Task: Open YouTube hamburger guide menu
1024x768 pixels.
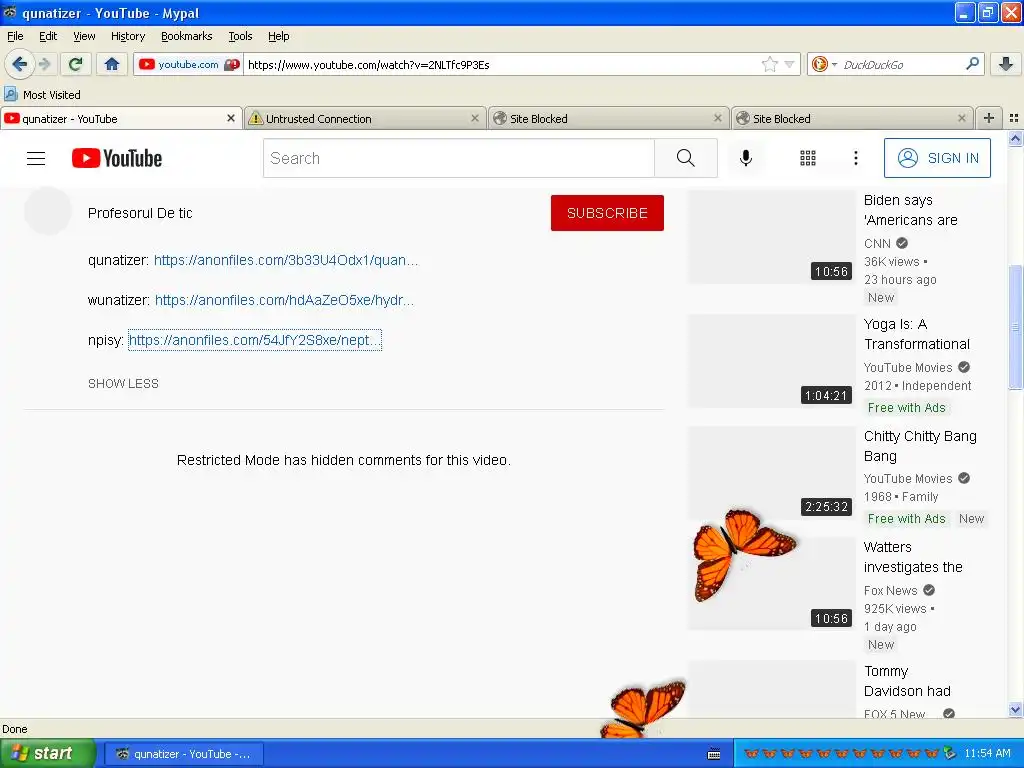Action: pos(36,158)
